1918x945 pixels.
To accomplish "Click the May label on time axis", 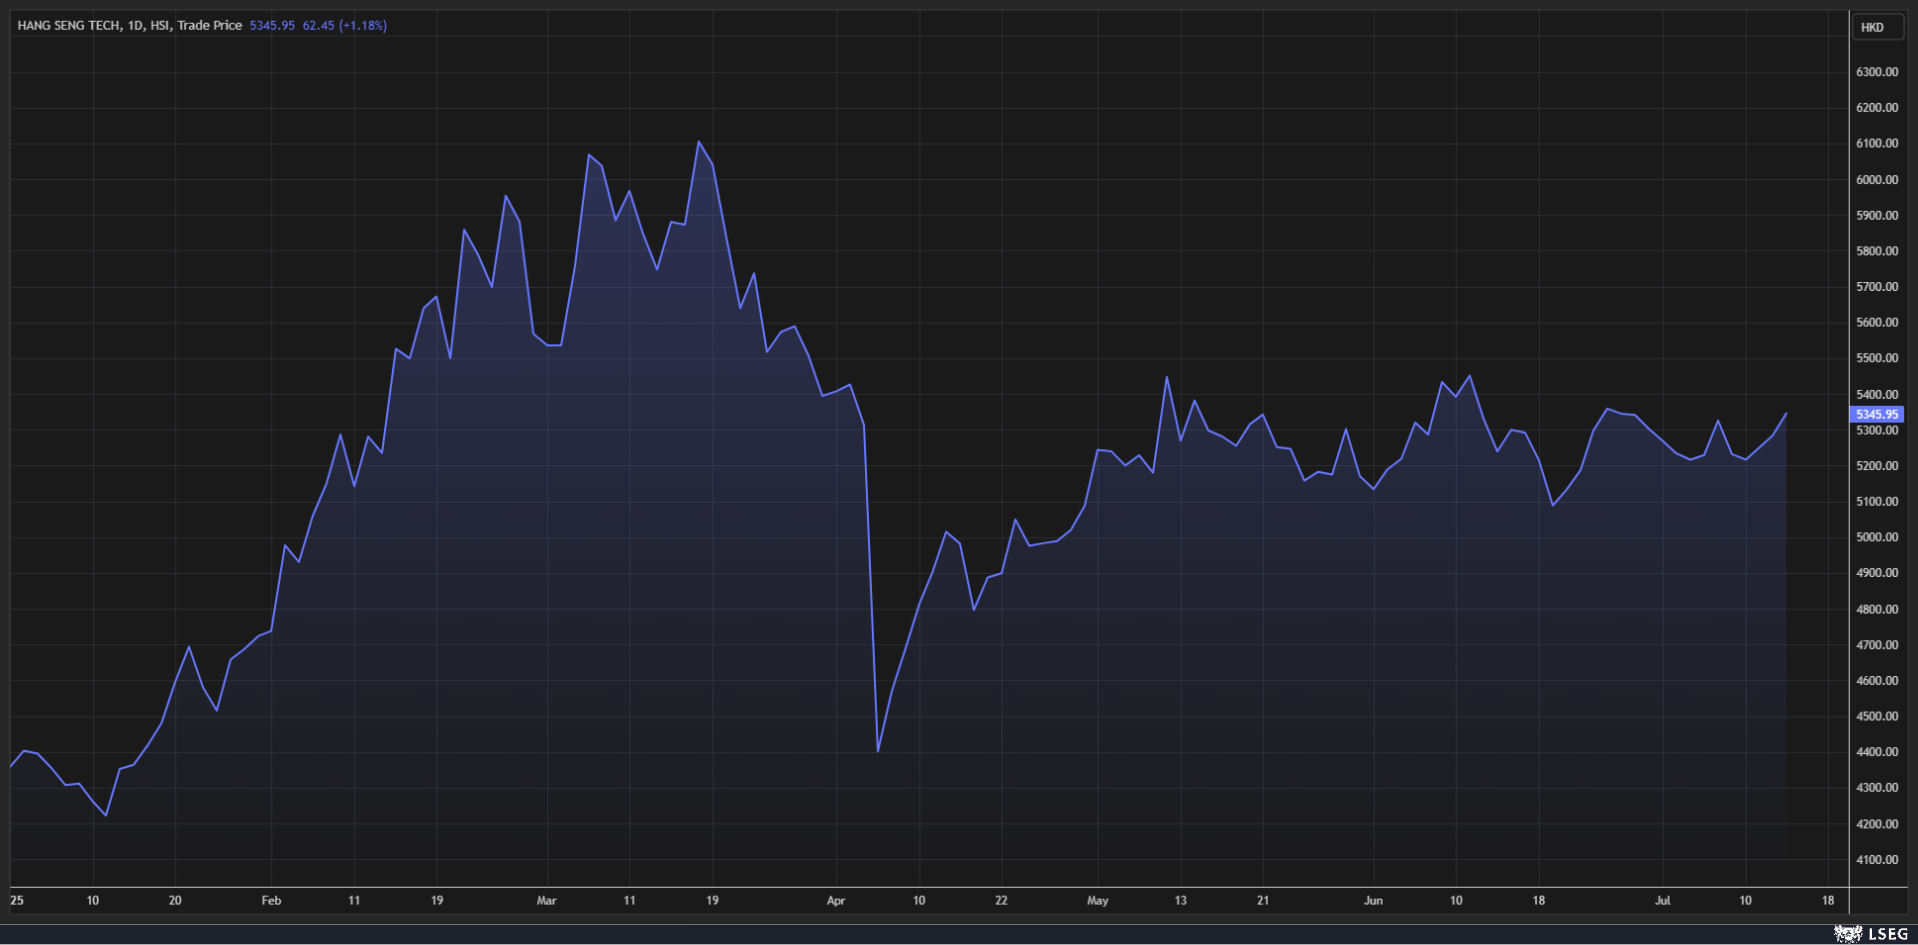I will coord(1098,901).
